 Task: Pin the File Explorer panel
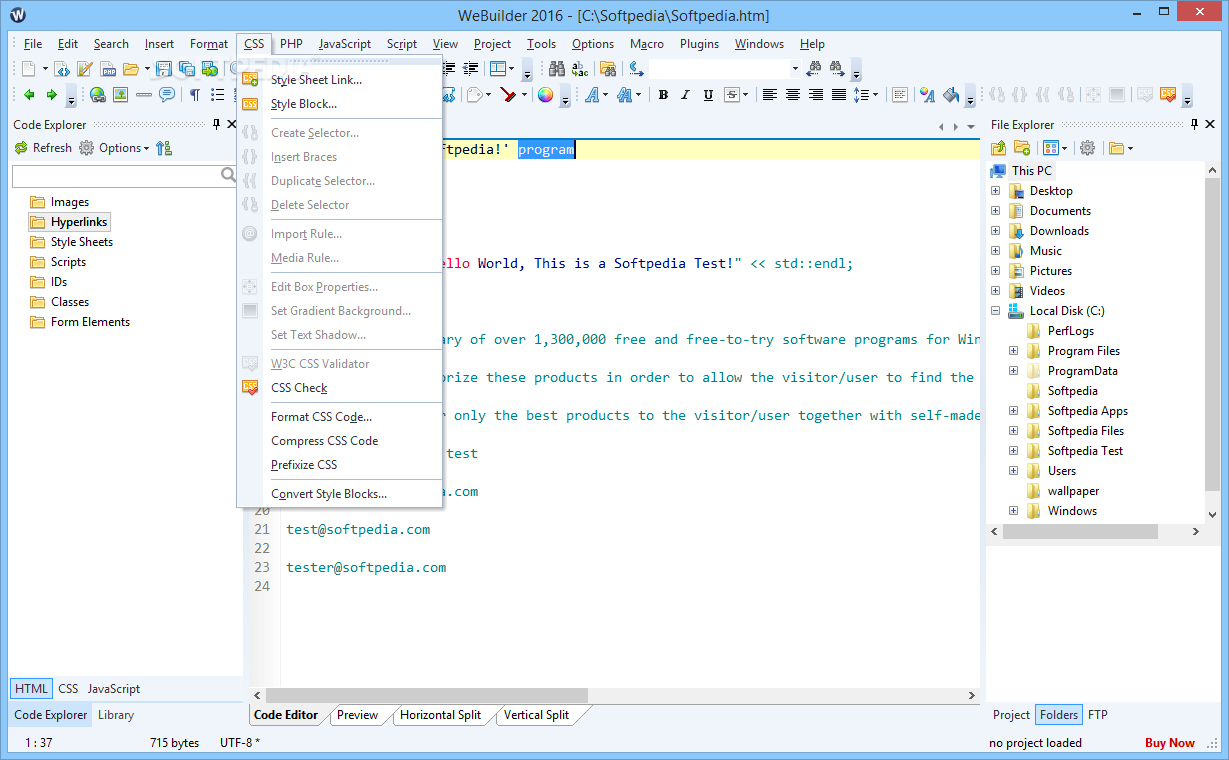click(1195, 125)
